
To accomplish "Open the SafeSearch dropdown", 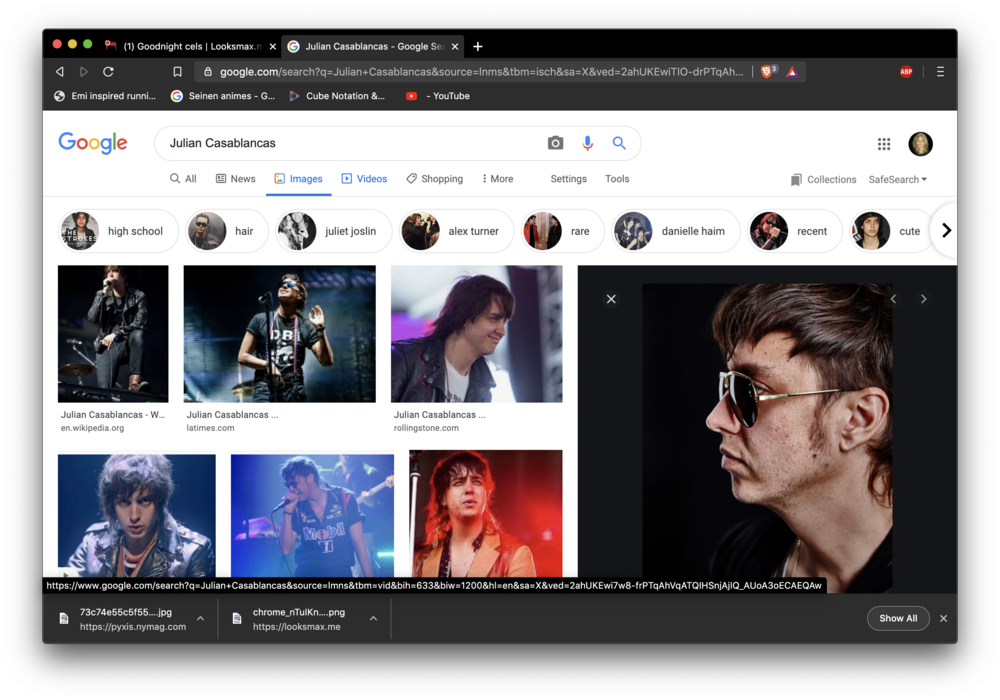I will point(897,180).
